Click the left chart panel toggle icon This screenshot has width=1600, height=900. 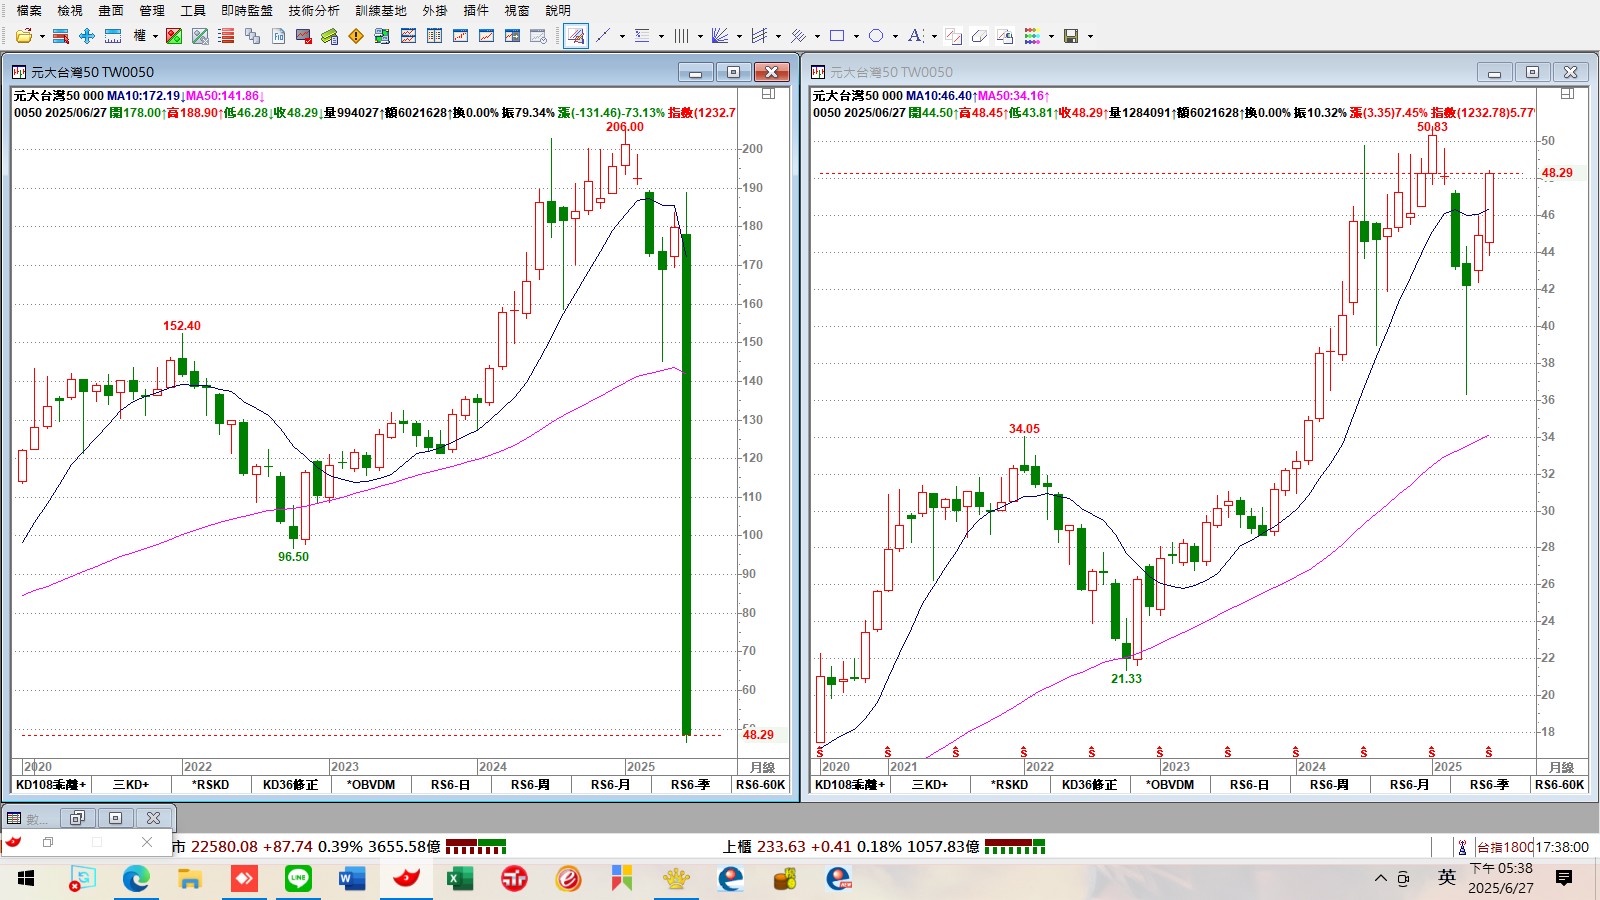pyautogui.click(x=768, y=94)
